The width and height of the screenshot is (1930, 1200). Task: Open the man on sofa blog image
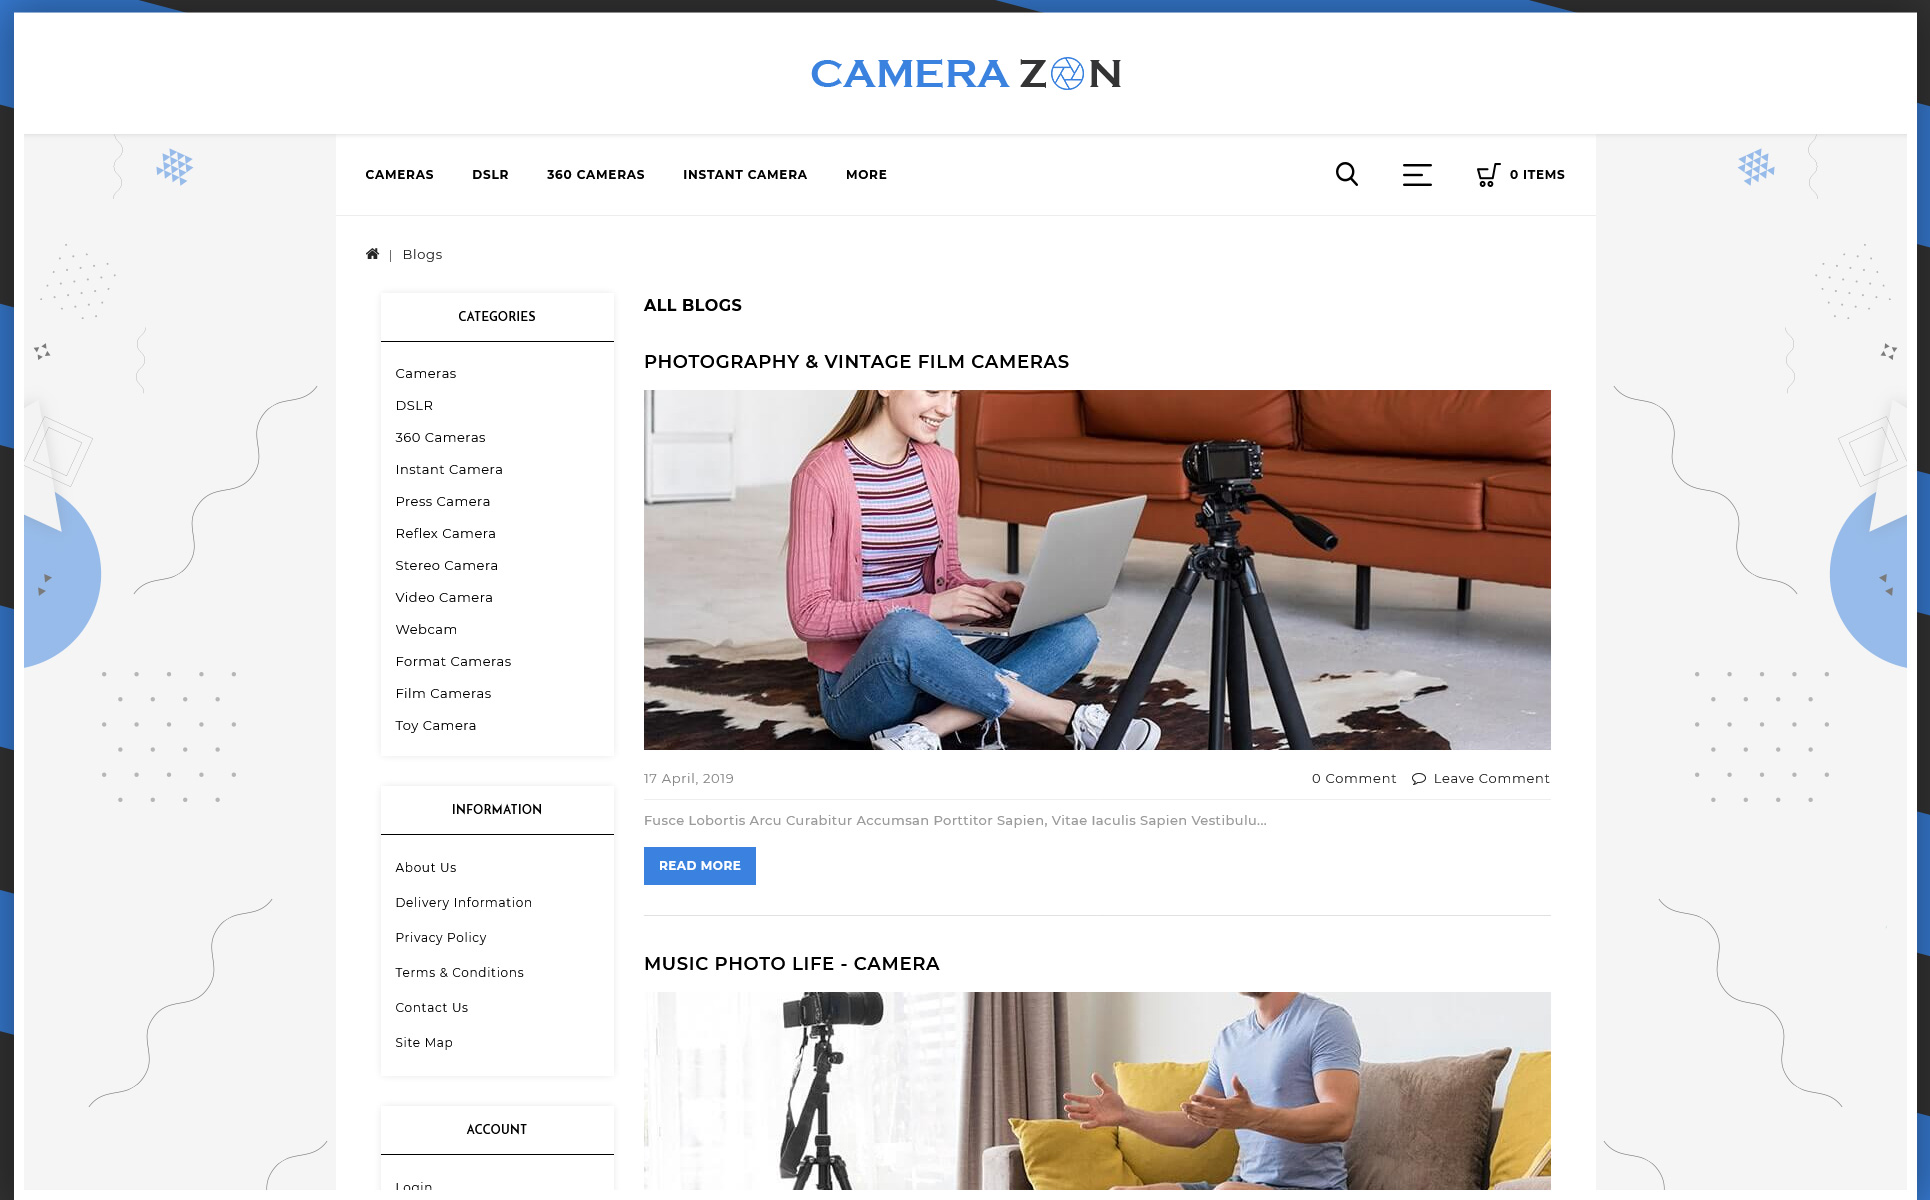(1097, 1091)
